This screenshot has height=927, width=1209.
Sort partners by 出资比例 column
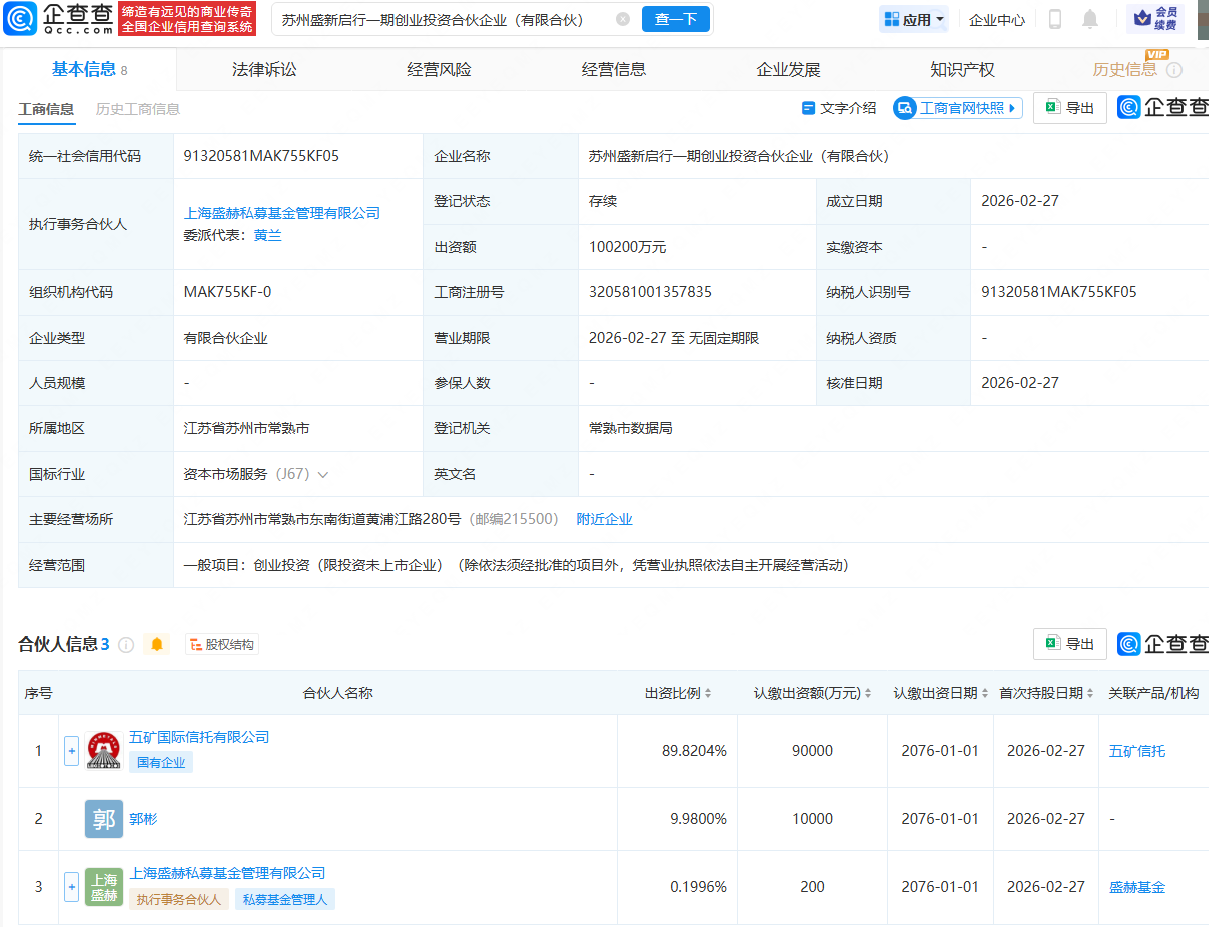click(708, 693)
